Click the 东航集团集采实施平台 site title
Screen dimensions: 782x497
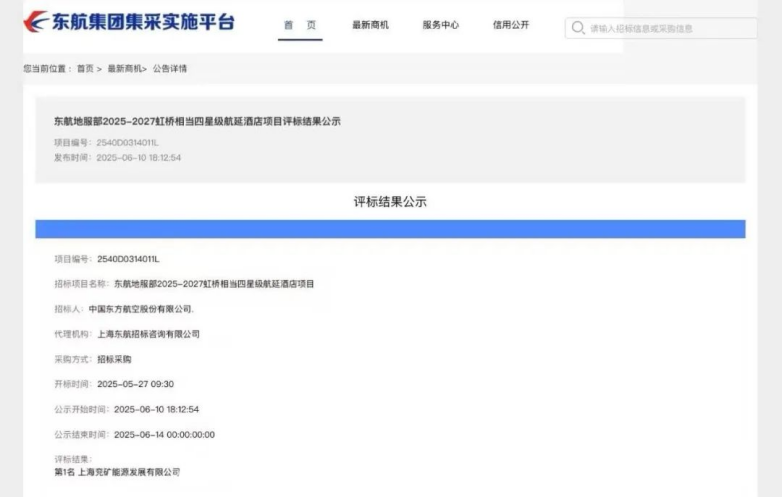pos(143,22)
